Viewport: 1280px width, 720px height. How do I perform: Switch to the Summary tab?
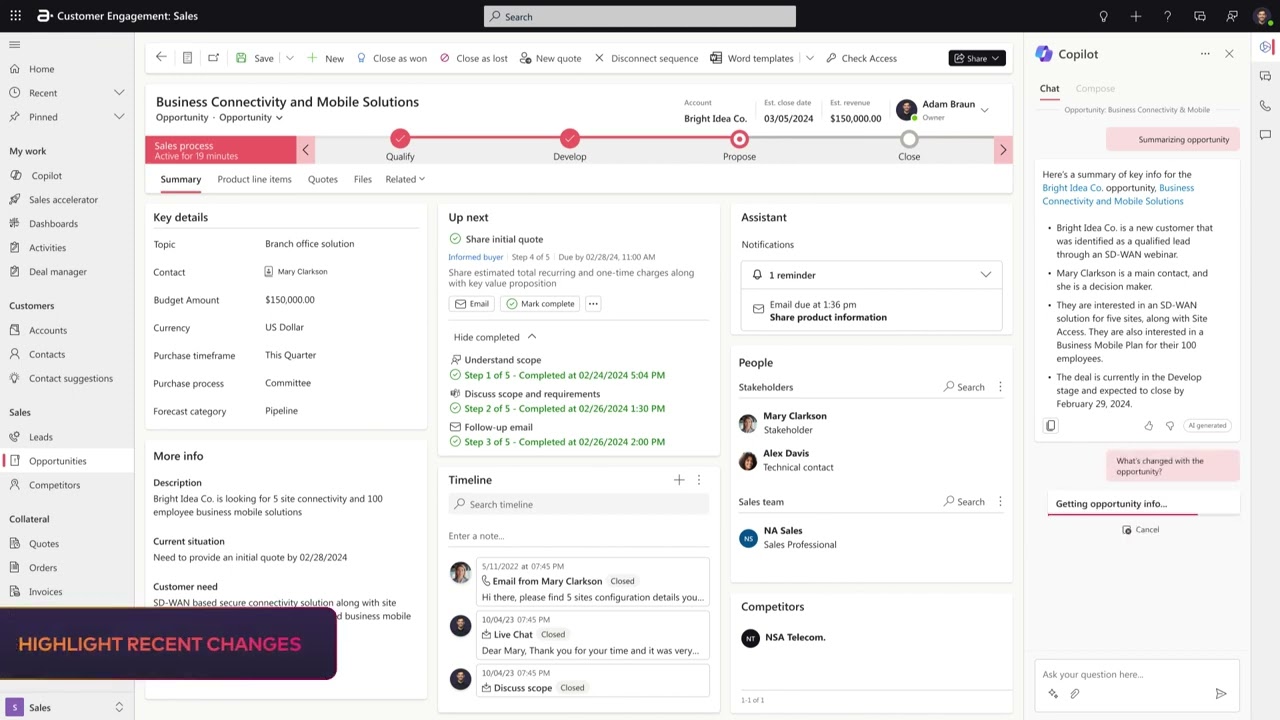click(x=181, y=179)
